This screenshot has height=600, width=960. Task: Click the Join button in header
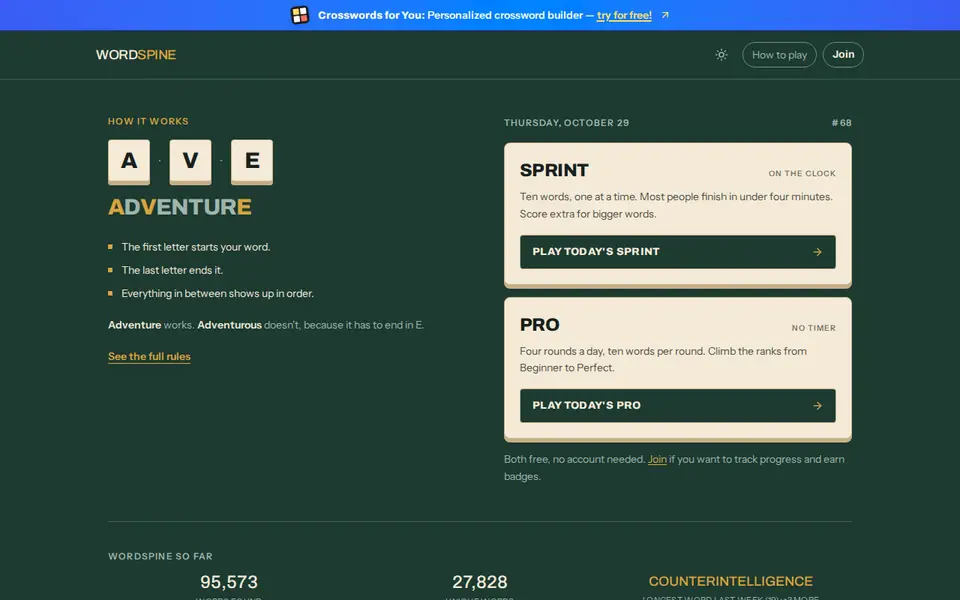(x=842, y=54)
